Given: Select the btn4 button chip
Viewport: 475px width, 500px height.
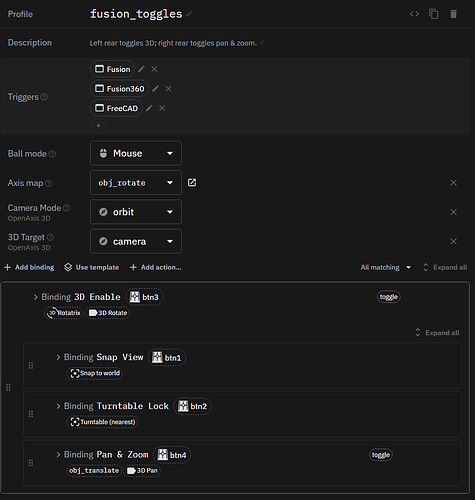Looking at the screenshot, I should click(172, 455).
